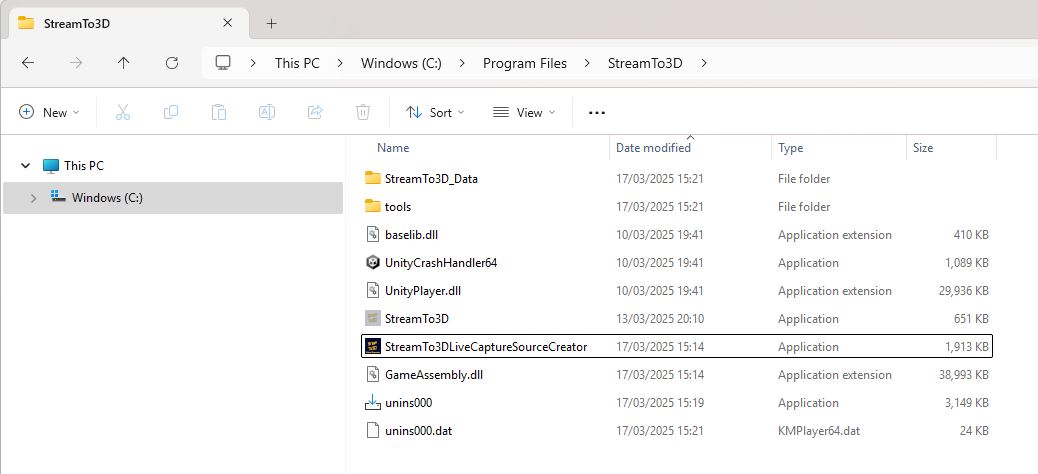The height and width of the screenshot is (474, 1038).
Task: Click the Delete trash icon
Action: point(363,113)
